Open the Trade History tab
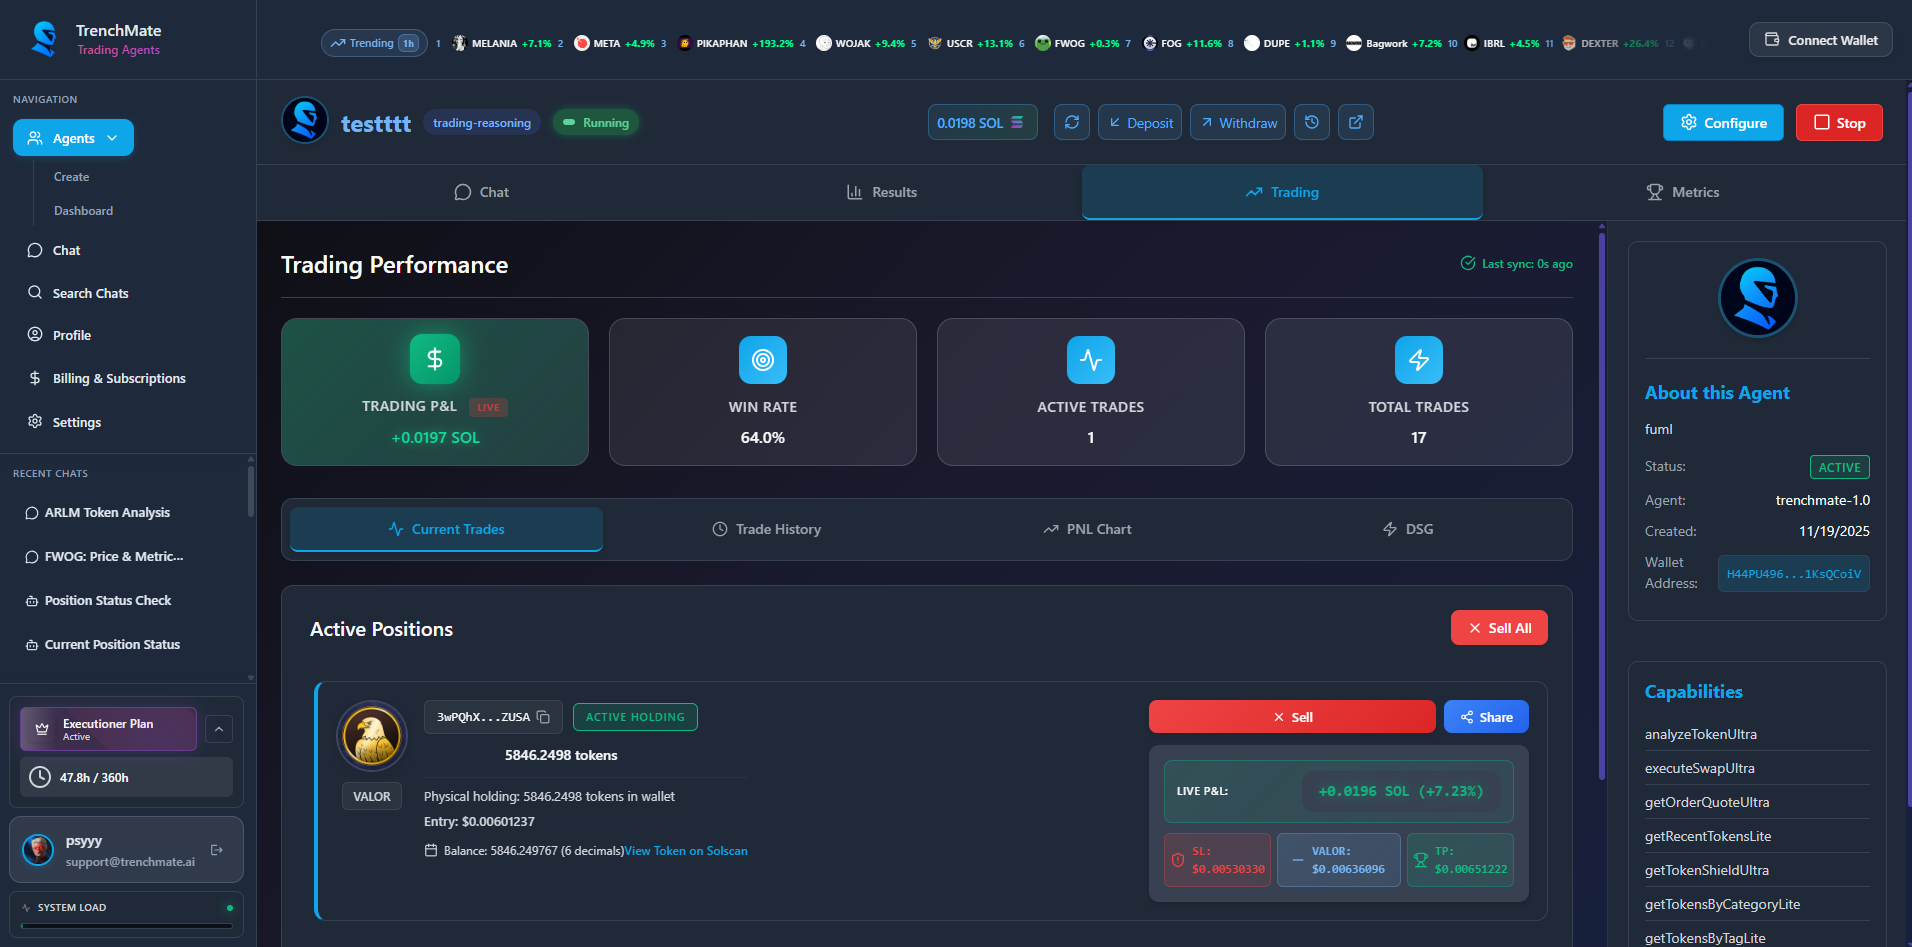This screenshot has height=947, width=1912. (766, 529)
